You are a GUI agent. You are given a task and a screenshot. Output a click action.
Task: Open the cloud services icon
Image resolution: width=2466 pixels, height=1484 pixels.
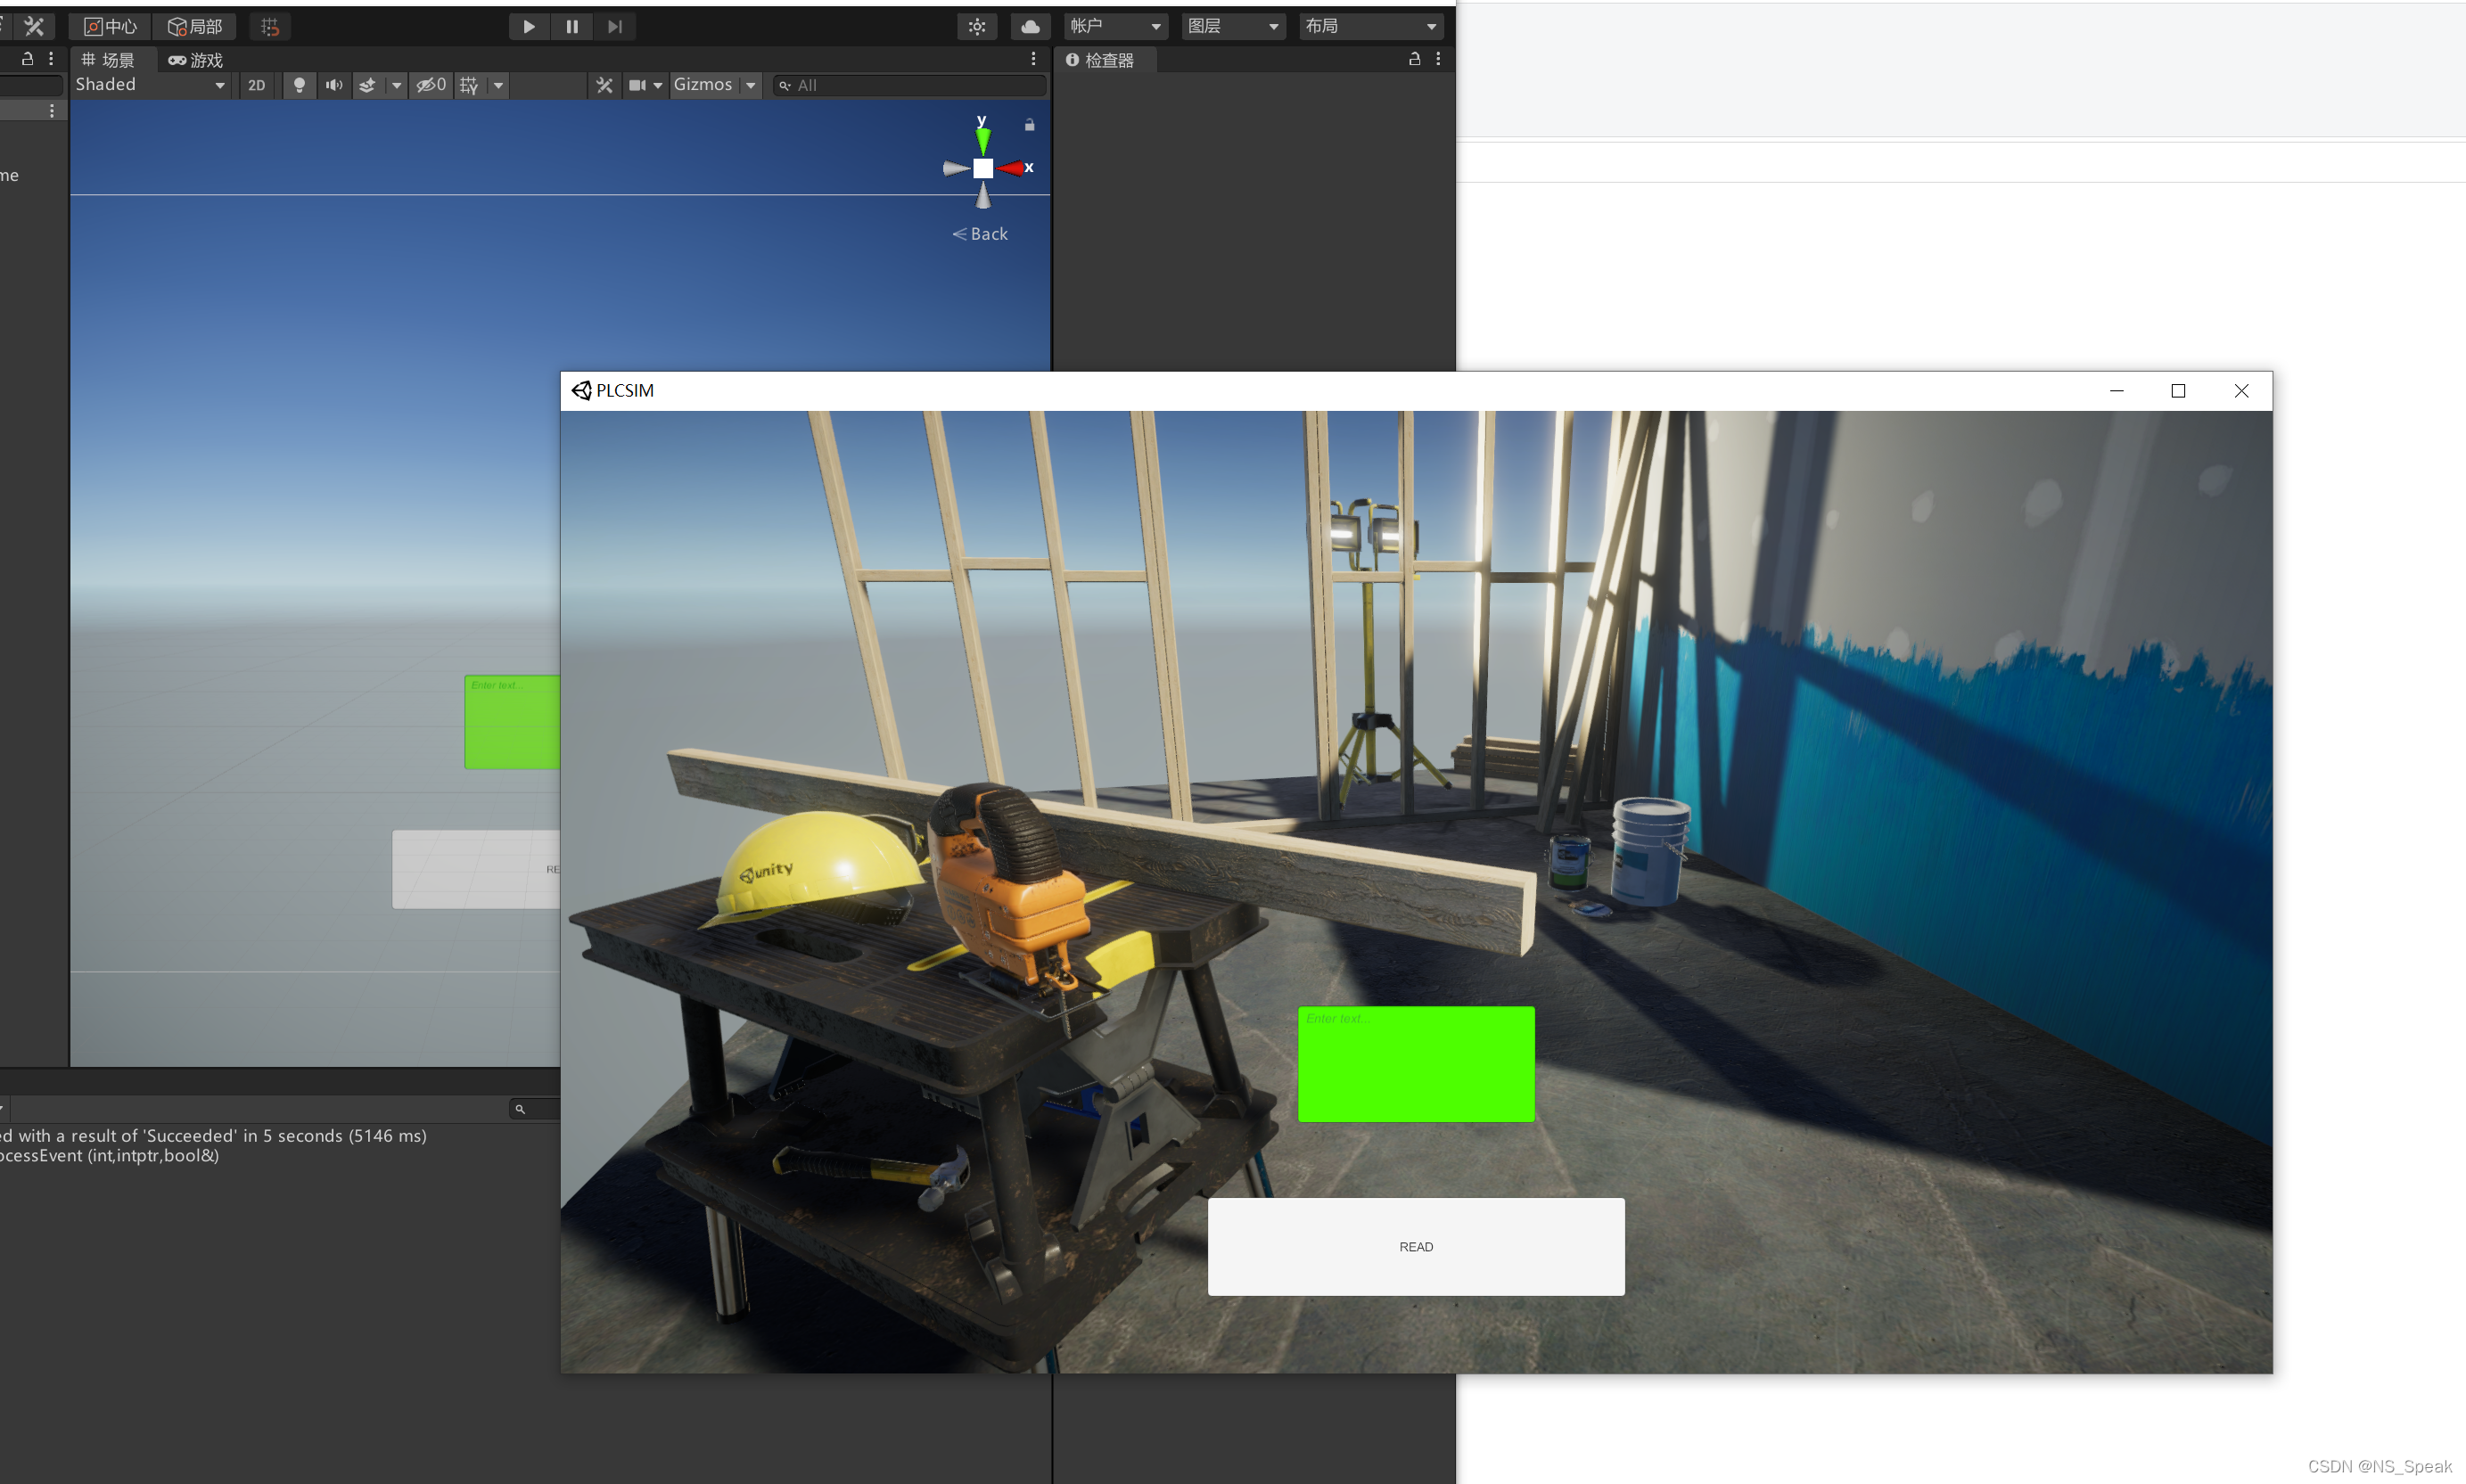[x=1030, y=27]
